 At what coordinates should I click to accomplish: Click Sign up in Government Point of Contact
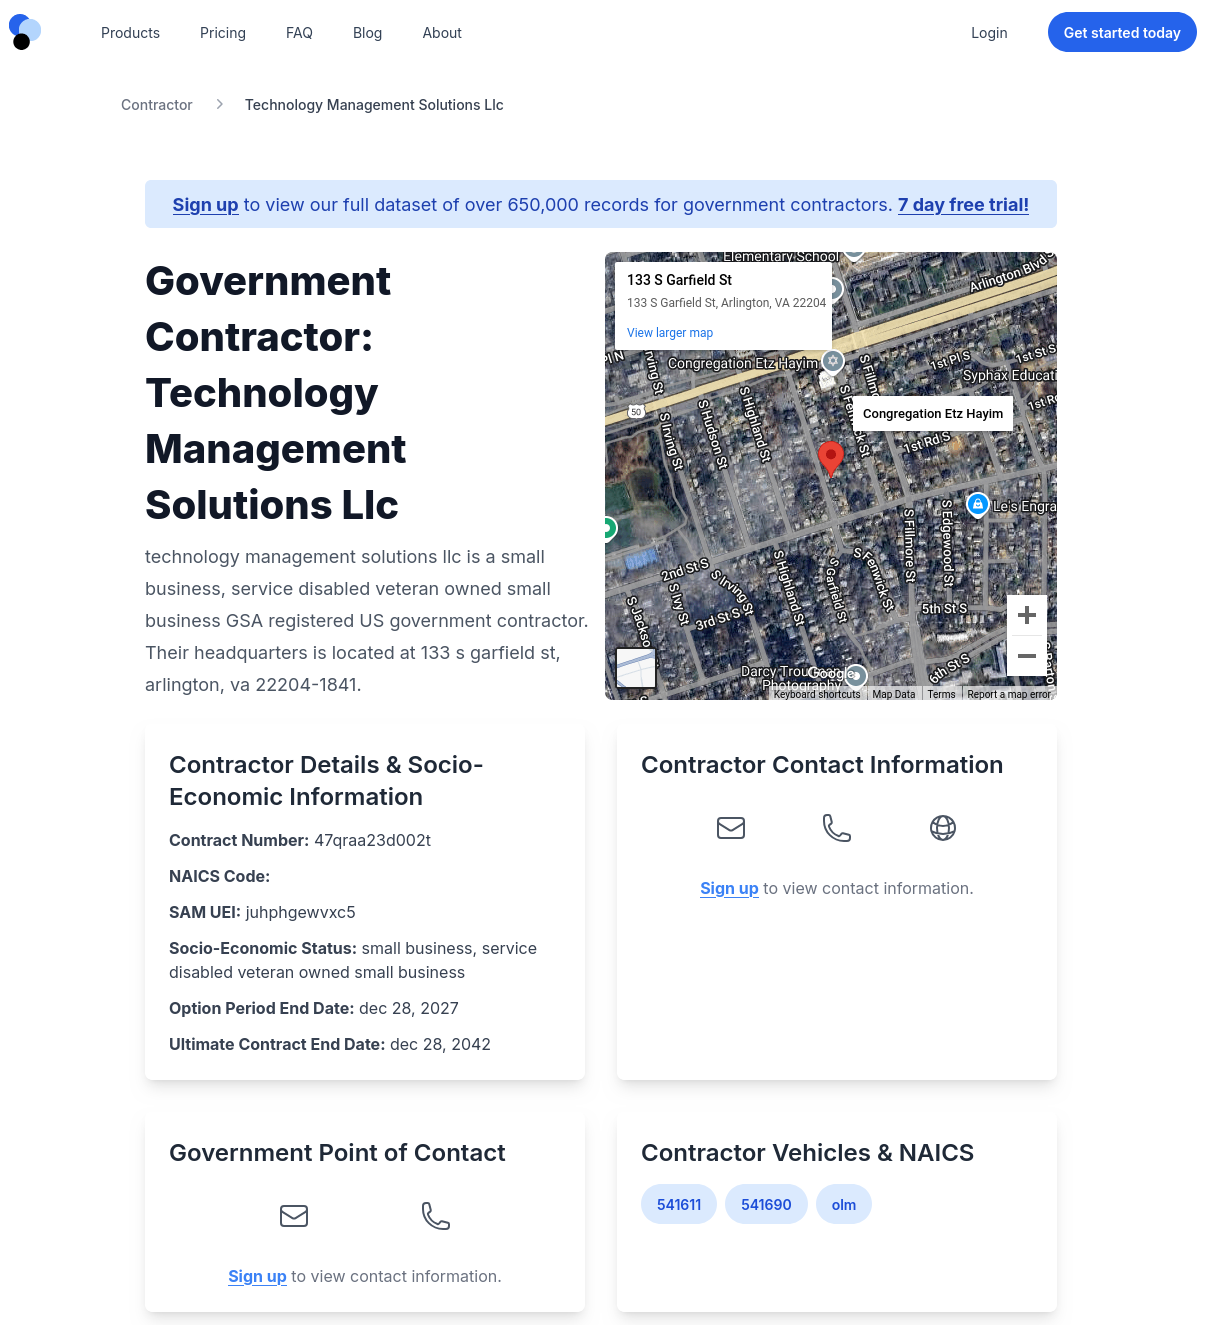coord(257,1276)
